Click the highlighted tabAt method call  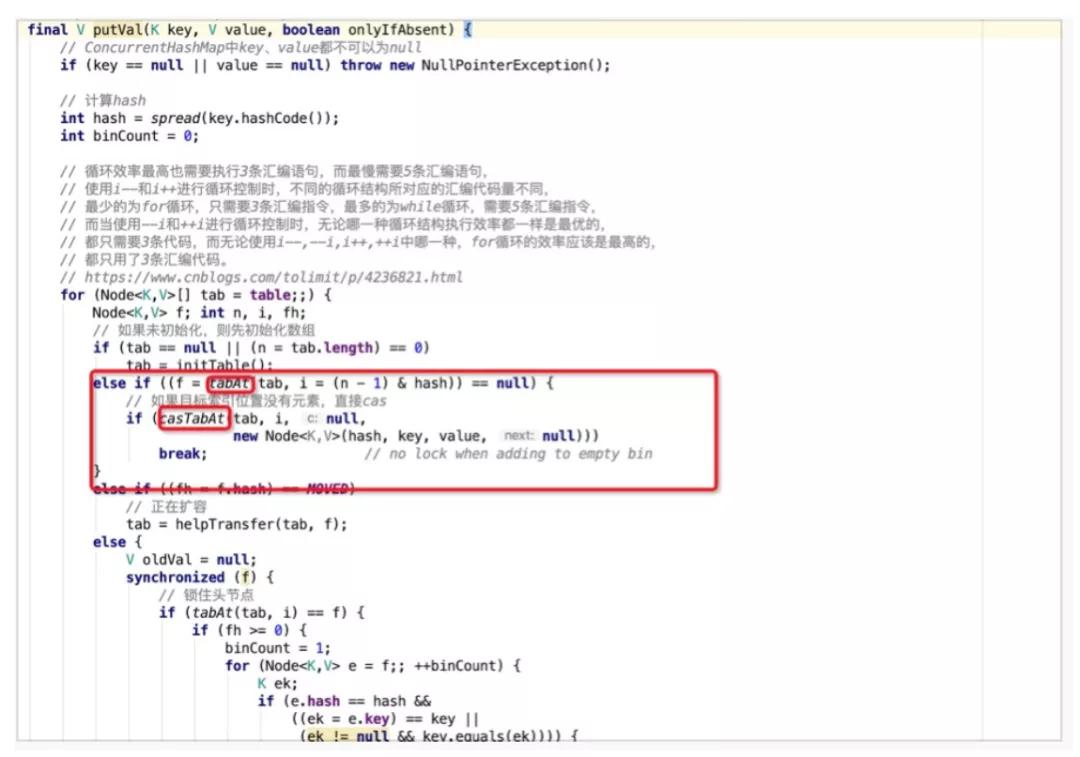coord(231,382)
